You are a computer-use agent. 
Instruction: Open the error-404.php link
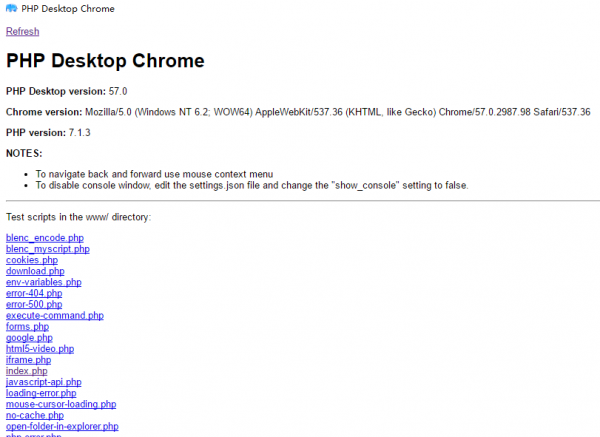pos(34,293)
